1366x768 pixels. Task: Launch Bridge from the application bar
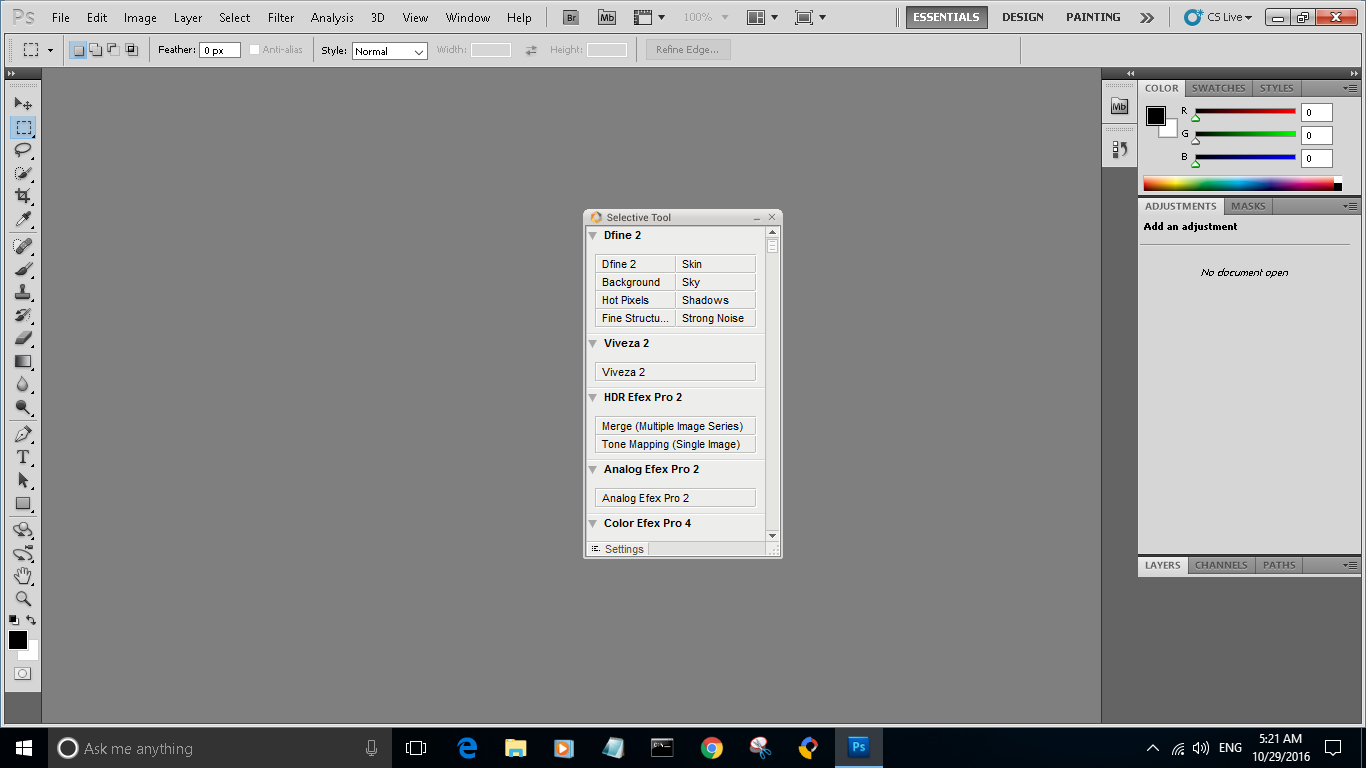click(570, 17)
